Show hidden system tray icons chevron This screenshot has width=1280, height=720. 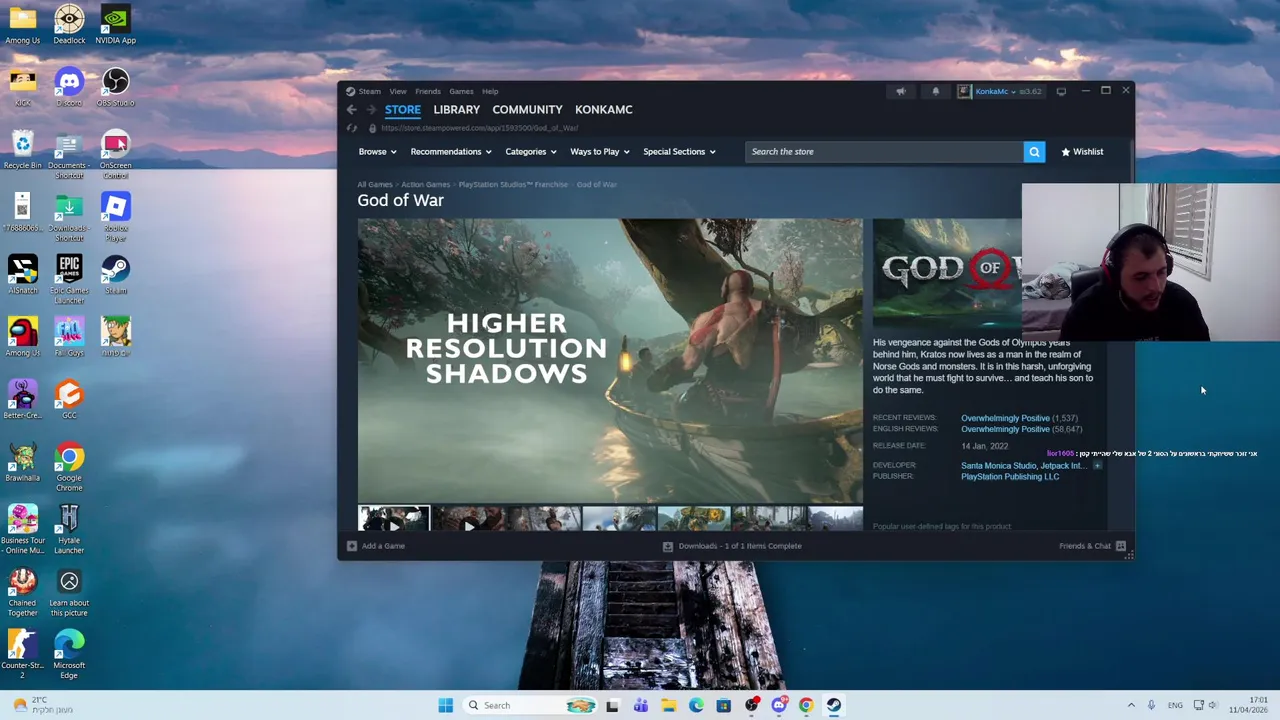(x=1131, y=705)
